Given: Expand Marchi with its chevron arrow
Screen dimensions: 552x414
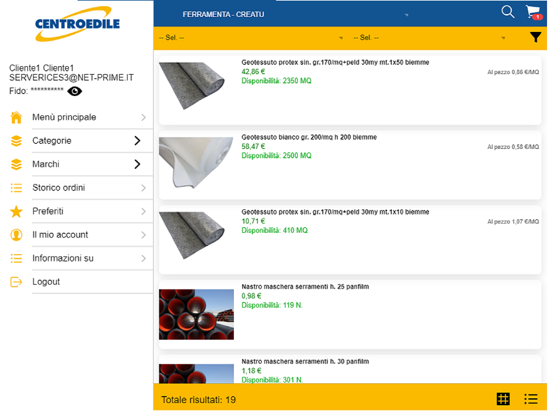Looking at the screenshot, I should click(x=137, y=164).
